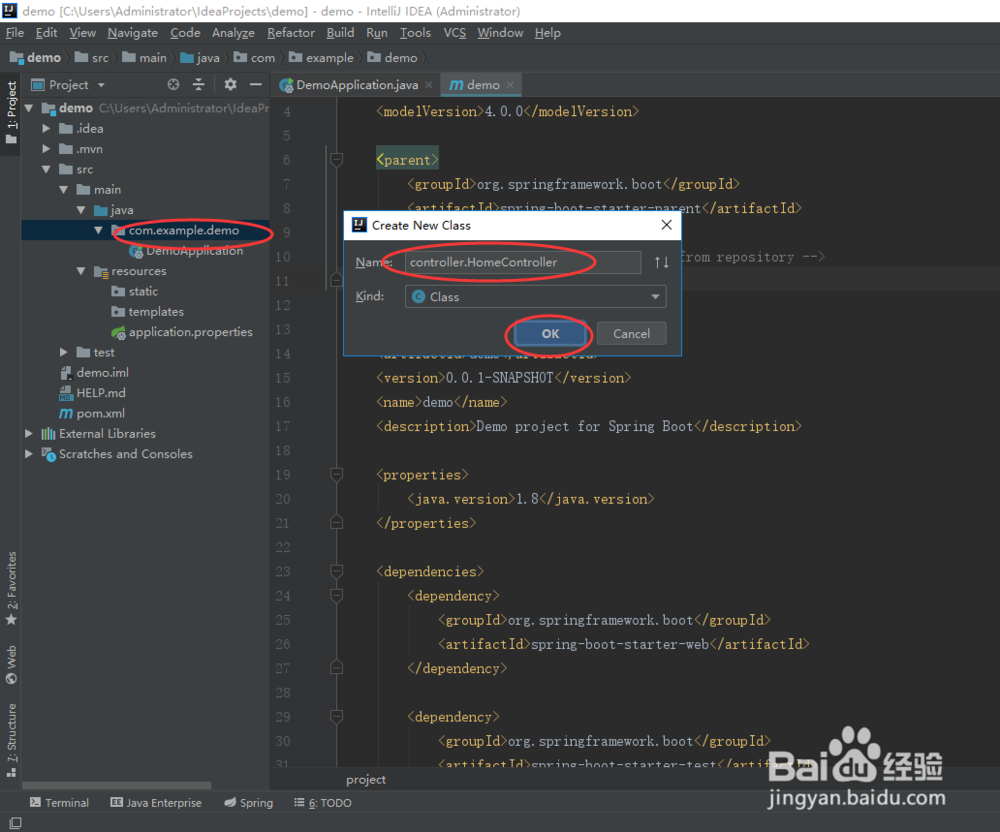Toggle the 1: Project side tool window

click(11, 112)
